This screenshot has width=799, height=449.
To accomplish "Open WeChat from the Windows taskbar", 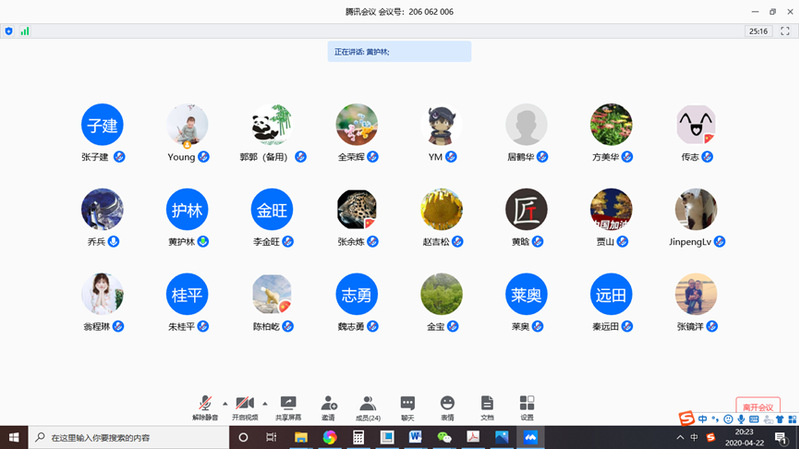I will [x=444, y=437].
